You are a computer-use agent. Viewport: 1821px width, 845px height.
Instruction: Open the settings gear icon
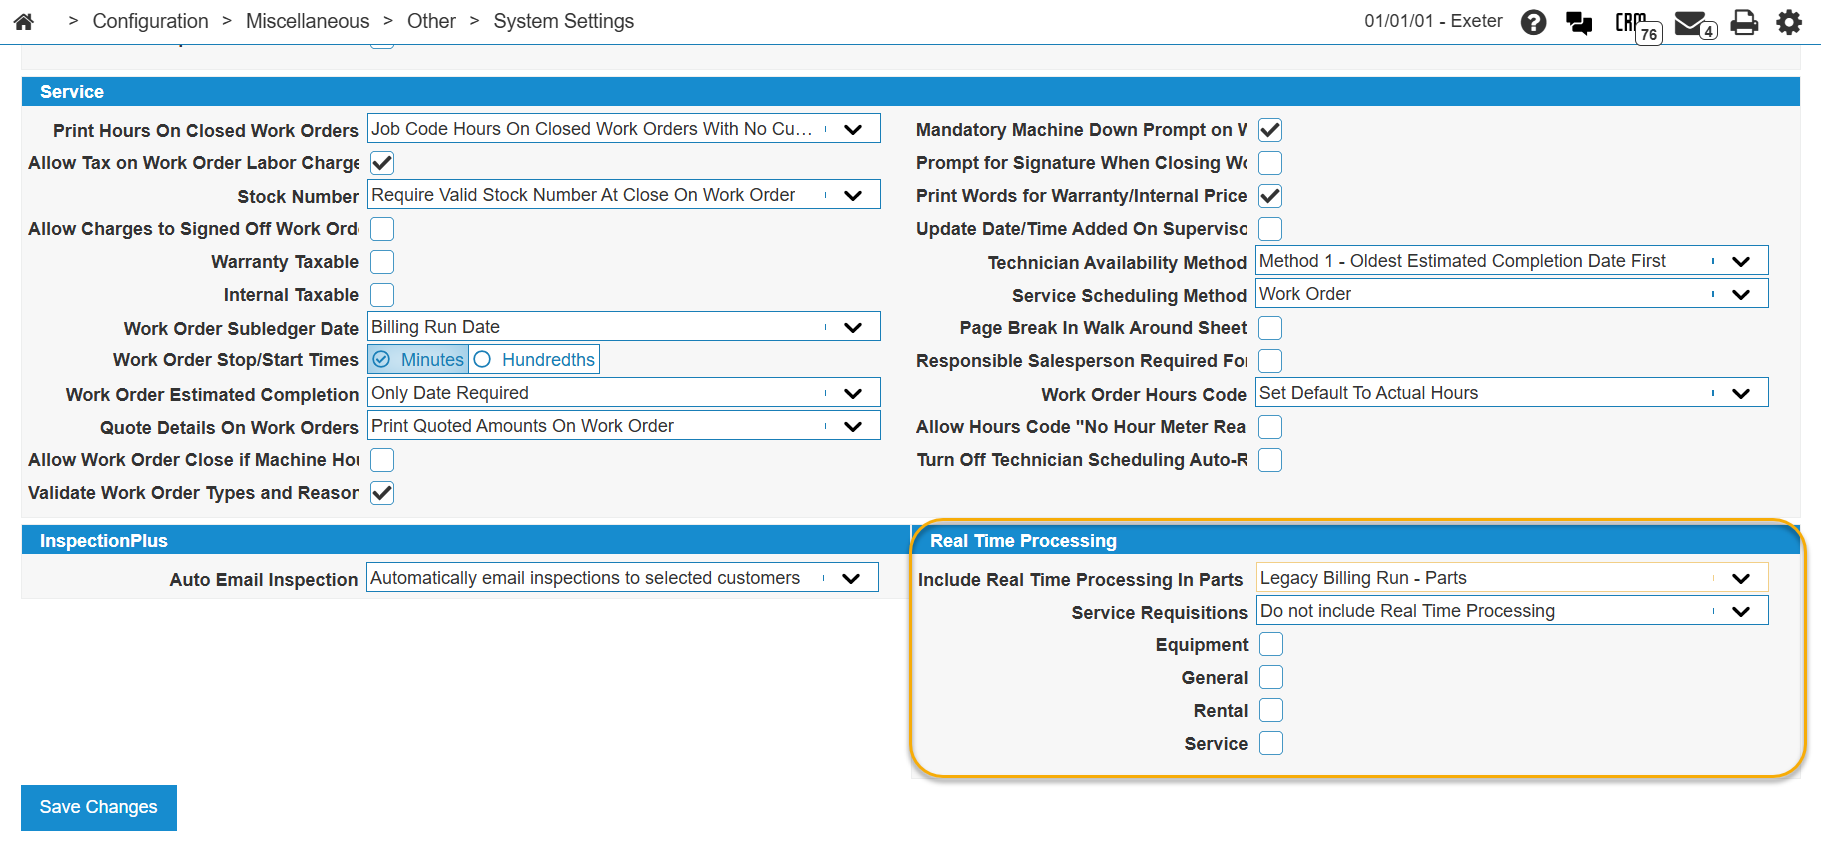pos(1789,22)
